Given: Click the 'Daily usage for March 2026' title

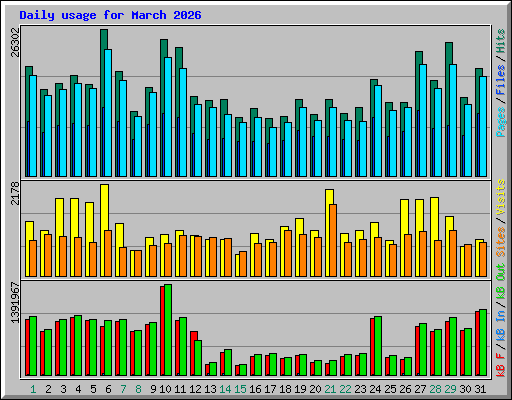Looking at the screenshot, I should click(x=110, y=15).
